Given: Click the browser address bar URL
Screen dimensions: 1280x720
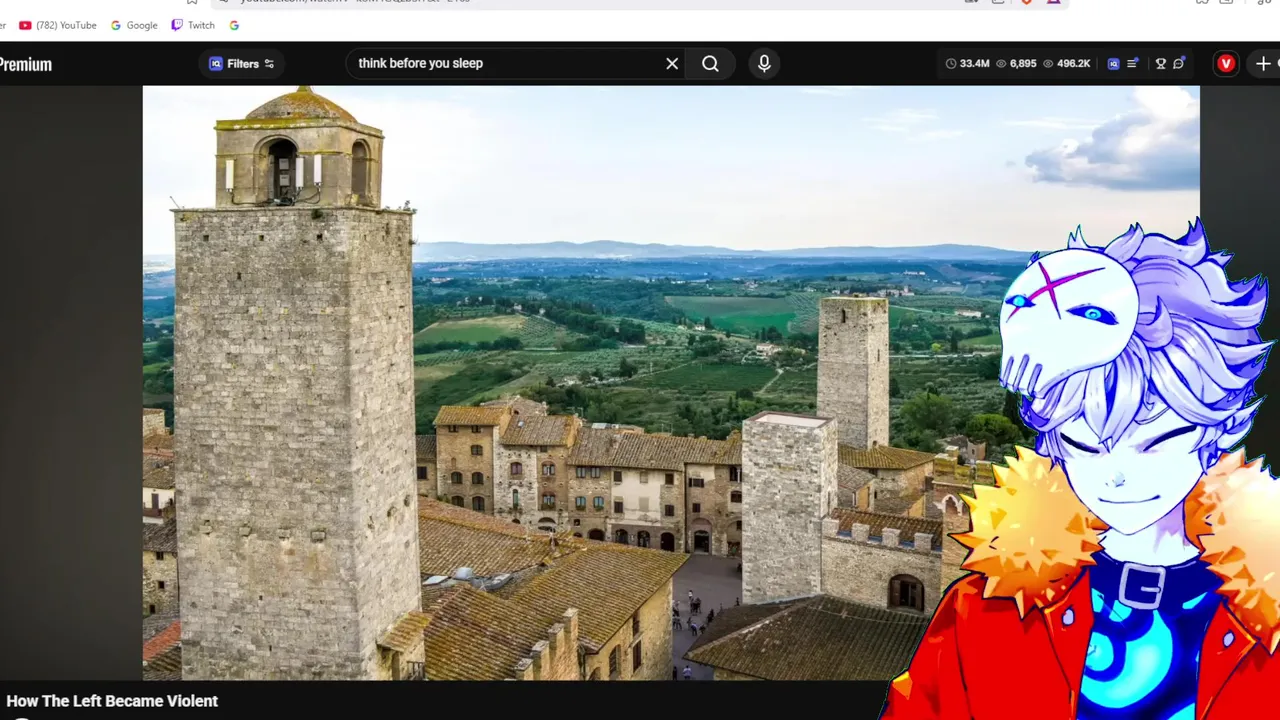Looking at the screenshot, I should [x=355, y=2].
